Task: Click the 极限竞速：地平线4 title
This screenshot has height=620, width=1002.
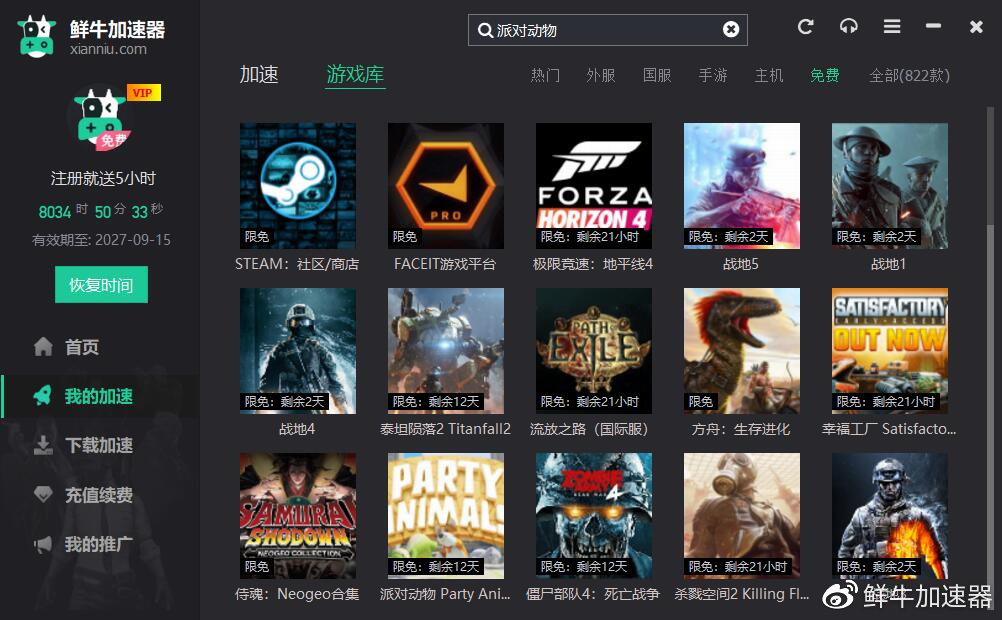Action: [x=593, y=264]
